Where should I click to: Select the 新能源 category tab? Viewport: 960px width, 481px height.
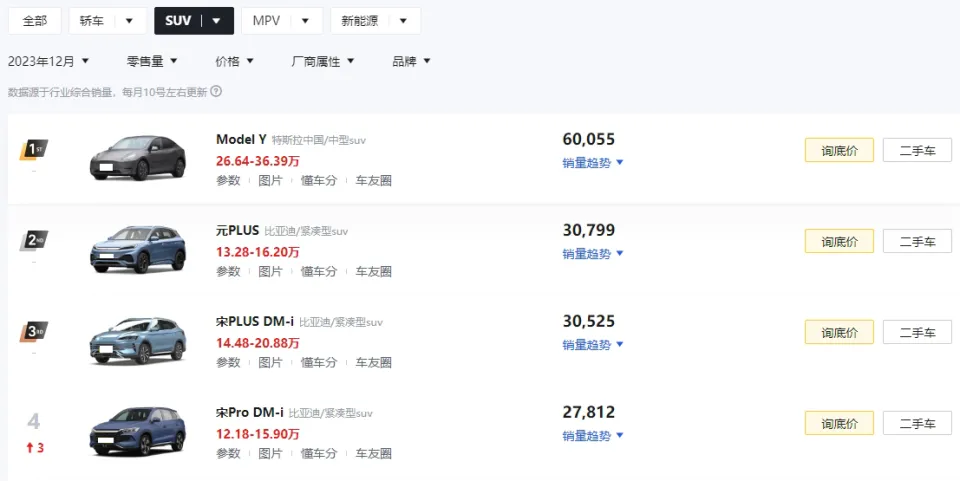coord(359,21)
